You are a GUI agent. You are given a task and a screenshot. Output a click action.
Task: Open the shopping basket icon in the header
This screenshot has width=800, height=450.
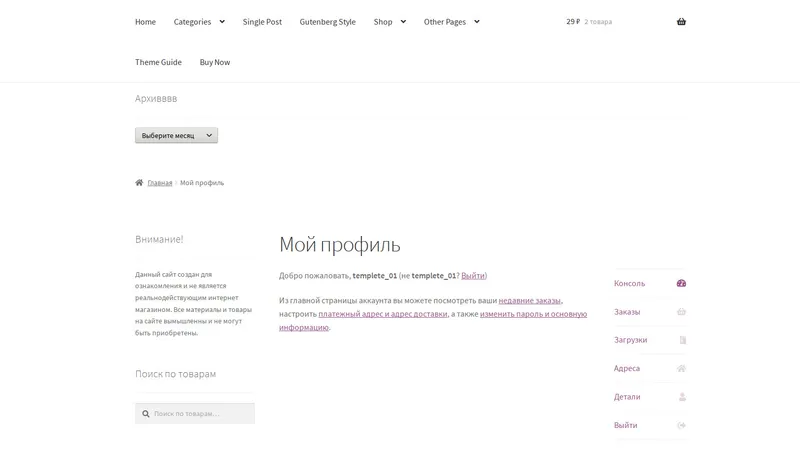pyautogui.click(x=681, y=21)
